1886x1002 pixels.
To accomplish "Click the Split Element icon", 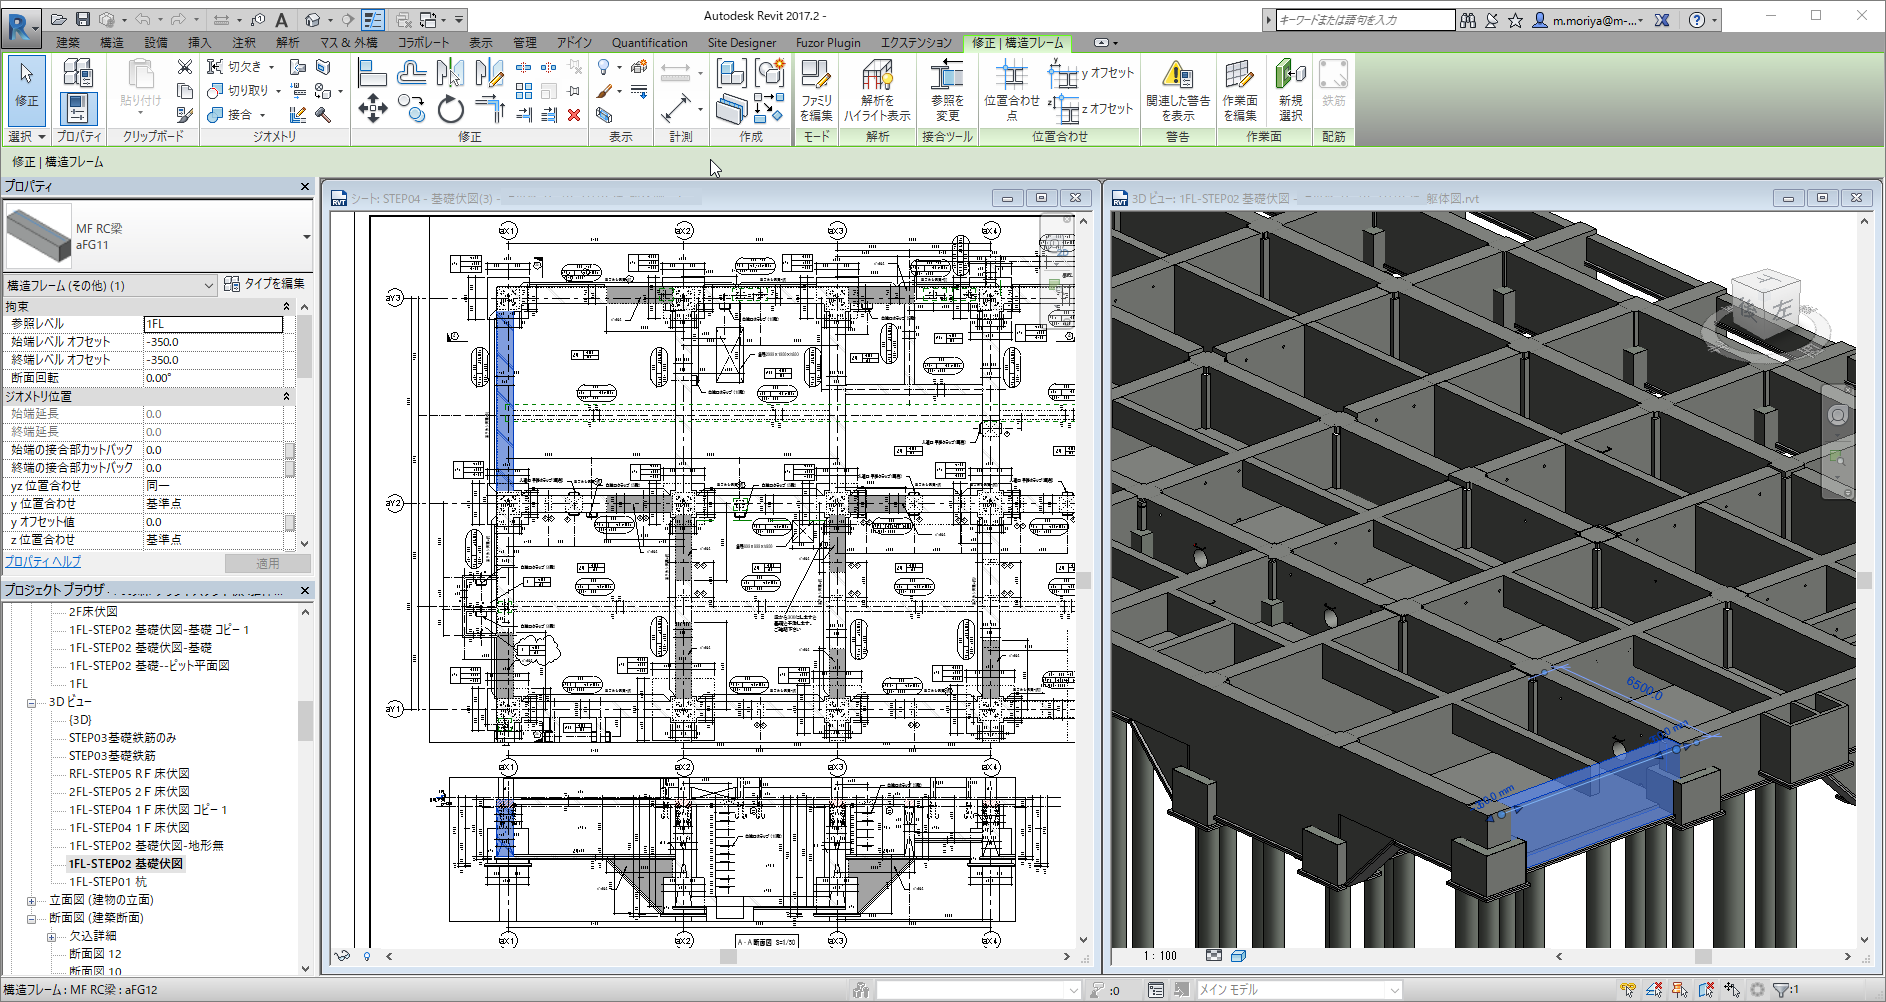I will [523, 67].
